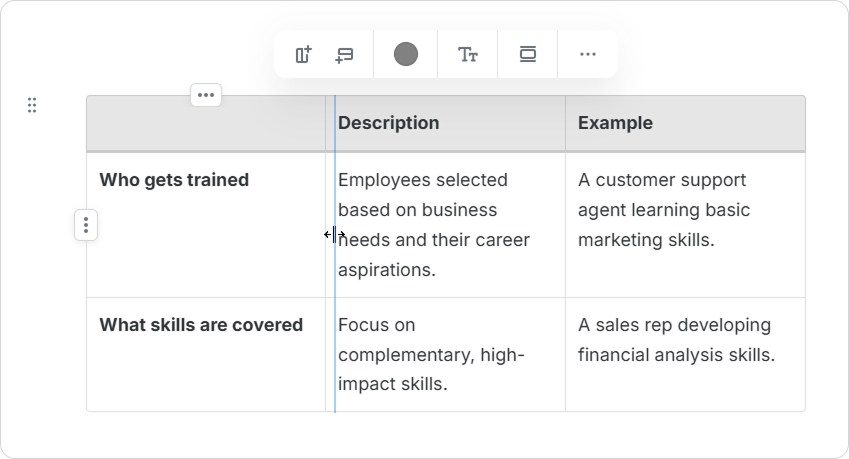
Task: Open first column's three-dot options menu
Action: [206, 95]
